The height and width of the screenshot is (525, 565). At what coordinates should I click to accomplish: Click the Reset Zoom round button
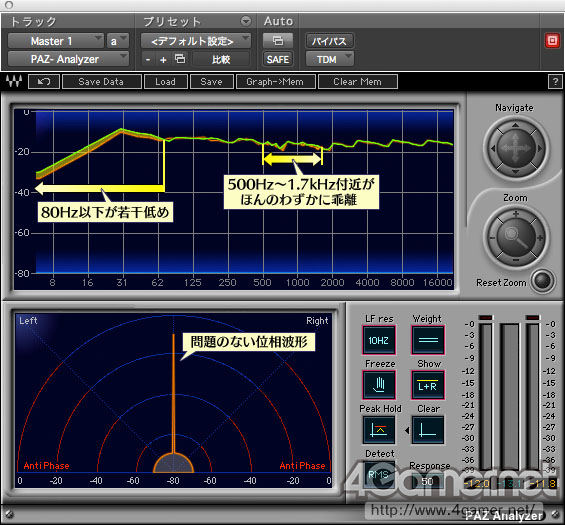(x=543, y=281)
